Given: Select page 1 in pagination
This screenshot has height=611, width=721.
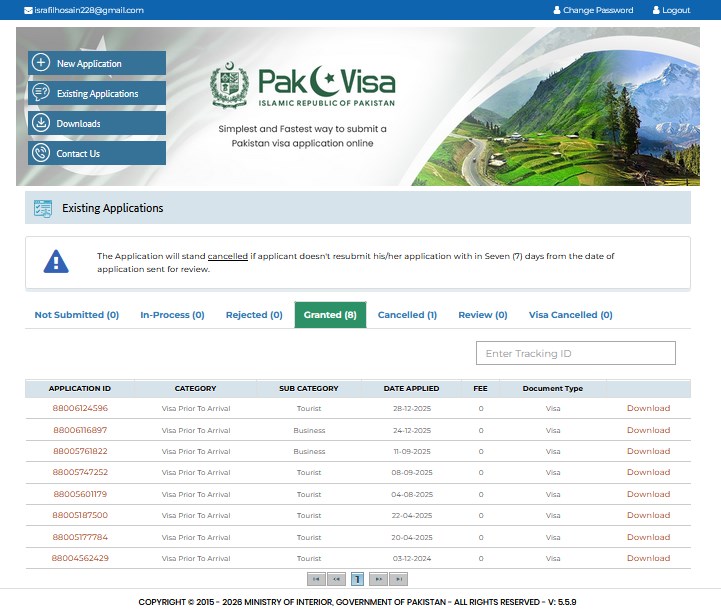Looking at the screenshot, I should pos(357,579).
